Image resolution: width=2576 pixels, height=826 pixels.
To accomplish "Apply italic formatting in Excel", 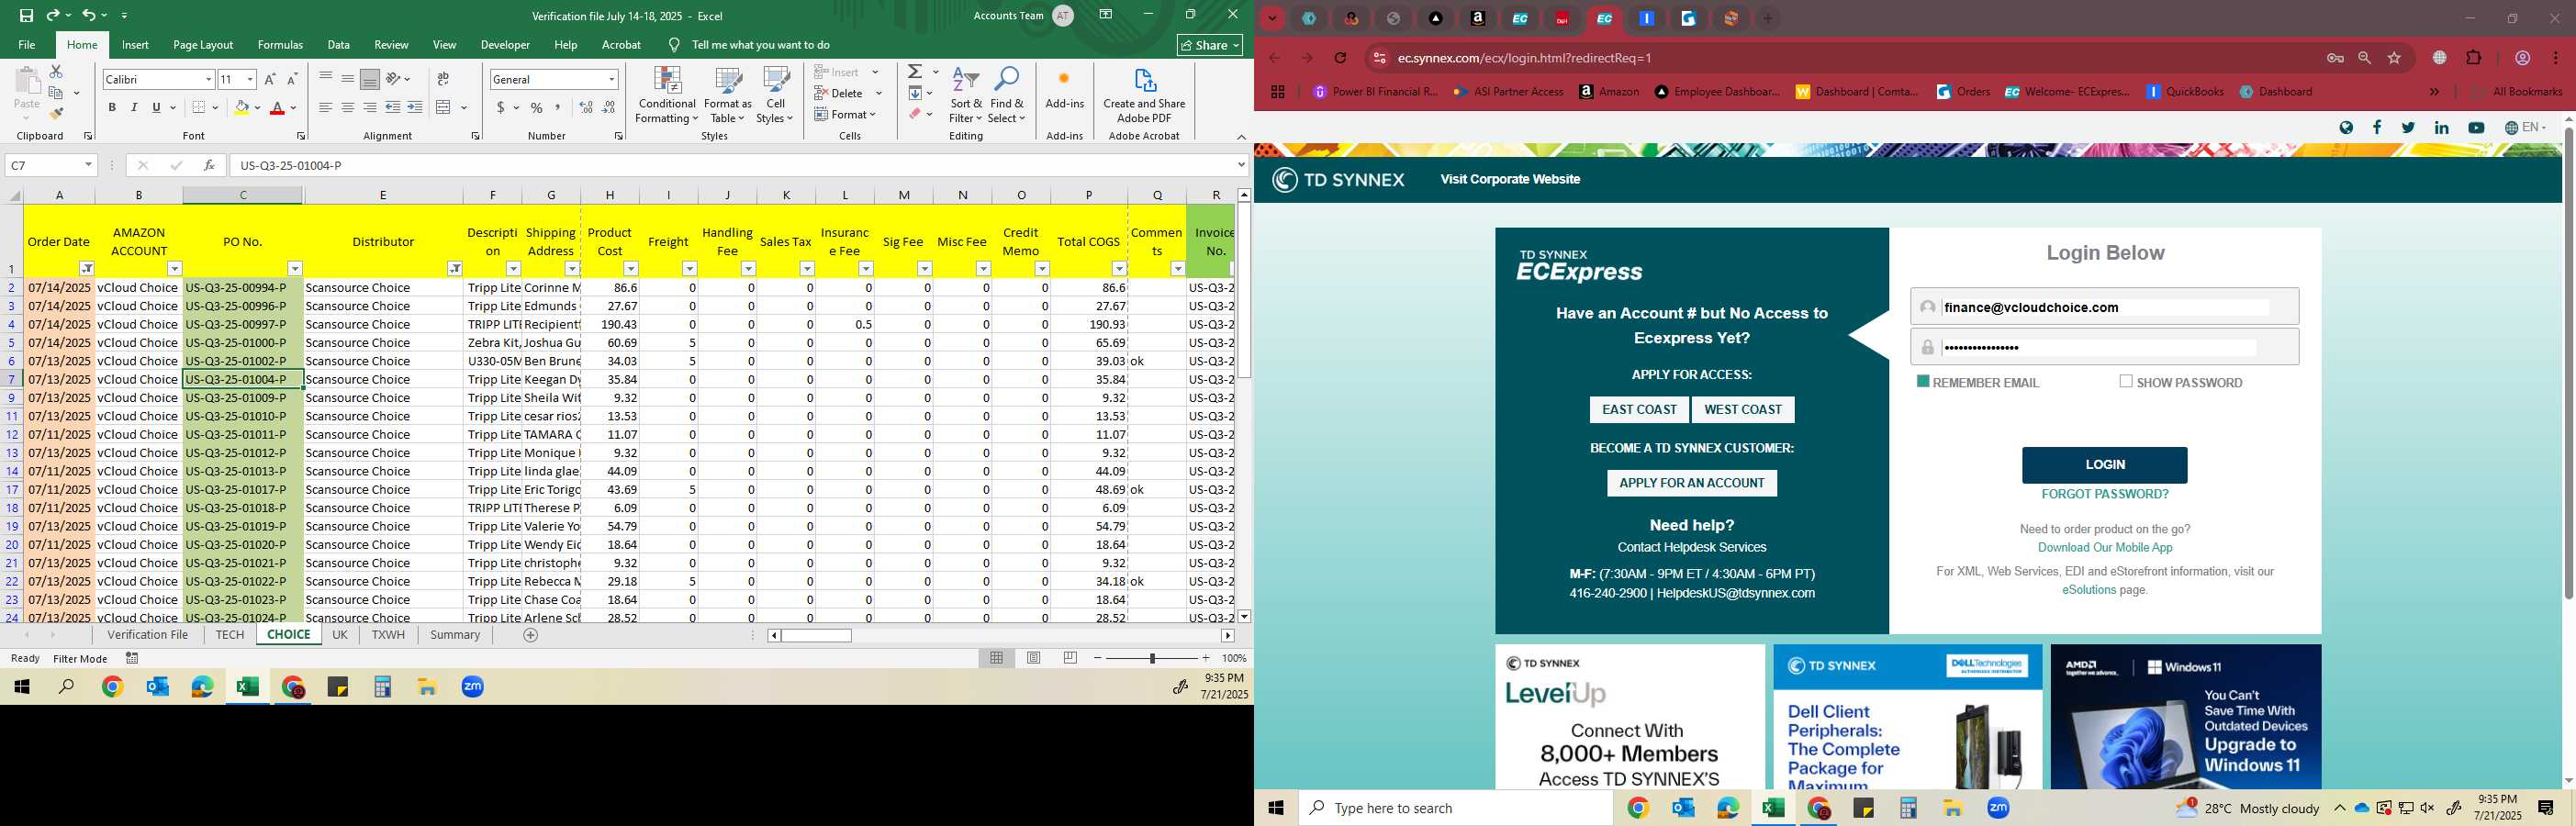I will pos(134,107).
